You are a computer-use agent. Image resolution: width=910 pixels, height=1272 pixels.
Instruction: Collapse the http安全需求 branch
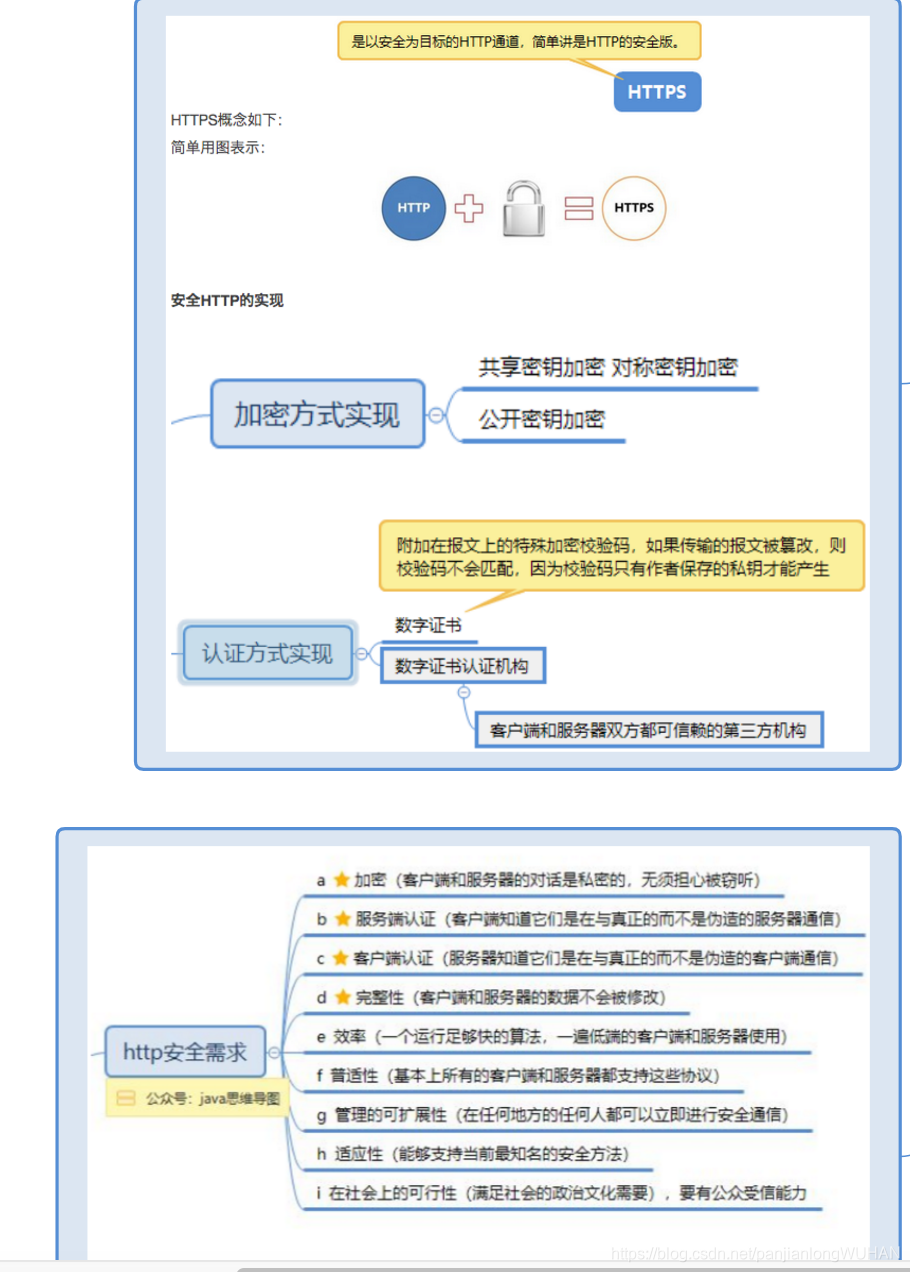click(x=274, y=1053)
